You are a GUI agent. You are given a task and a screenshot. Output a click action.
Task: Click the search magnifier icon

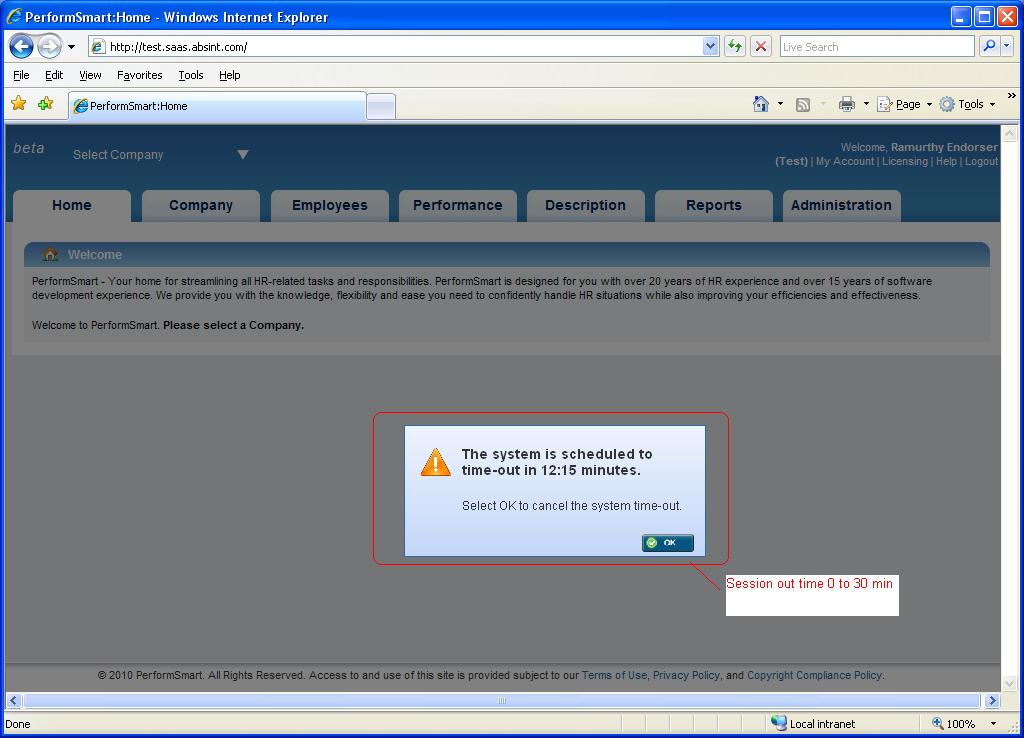[x=989, y=46]
